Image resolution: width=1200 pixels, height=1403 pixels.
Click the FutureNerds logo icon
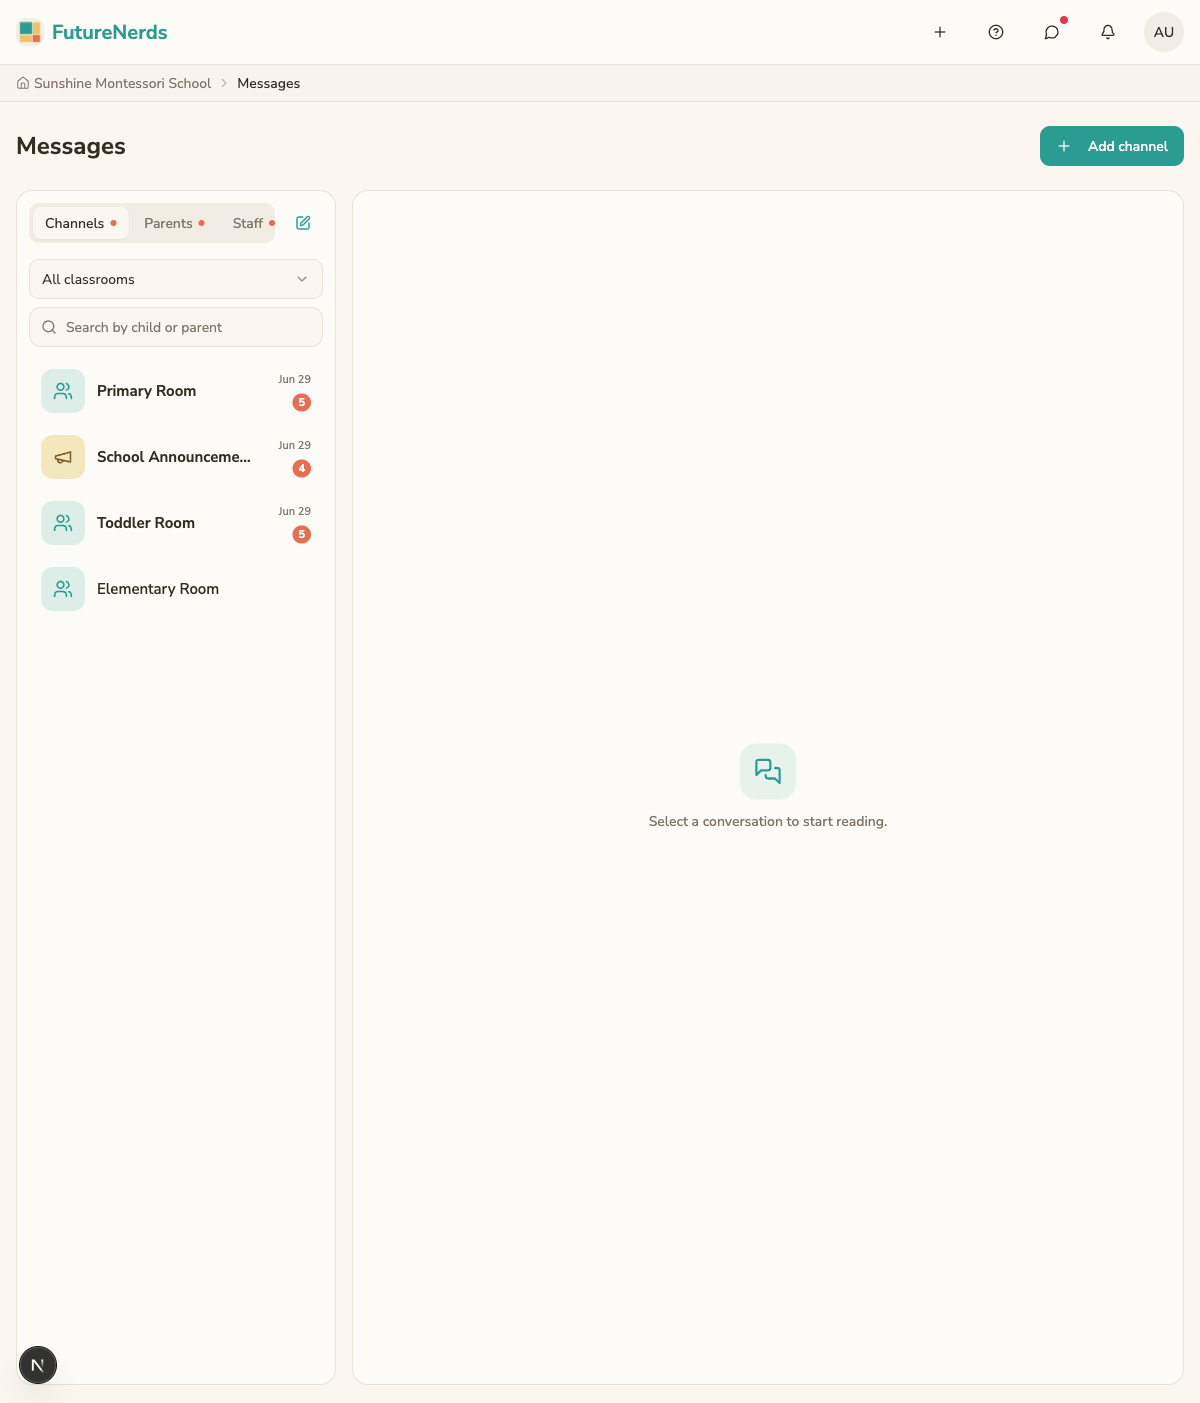point(30,32)
